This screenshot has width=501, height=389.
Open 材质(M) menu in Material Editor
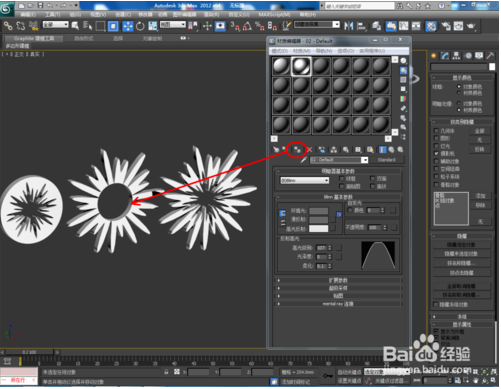point(302,51)
